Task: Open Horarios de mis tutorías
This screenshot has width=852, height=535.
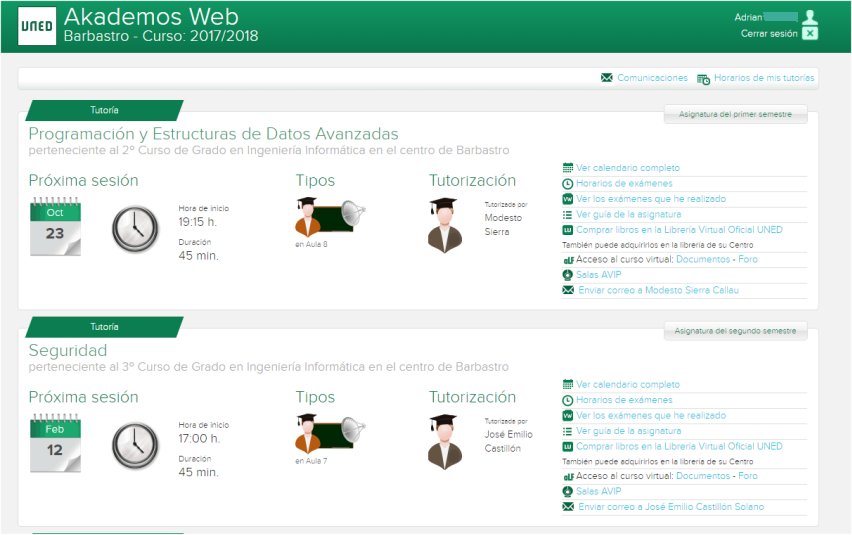Action: [x=764, y=78]
